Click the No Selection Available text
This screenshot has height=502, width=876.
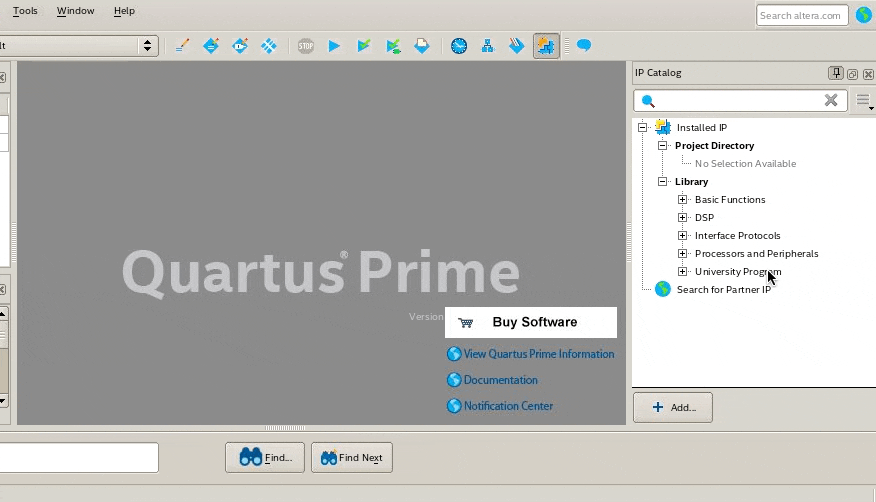(745, 164)
